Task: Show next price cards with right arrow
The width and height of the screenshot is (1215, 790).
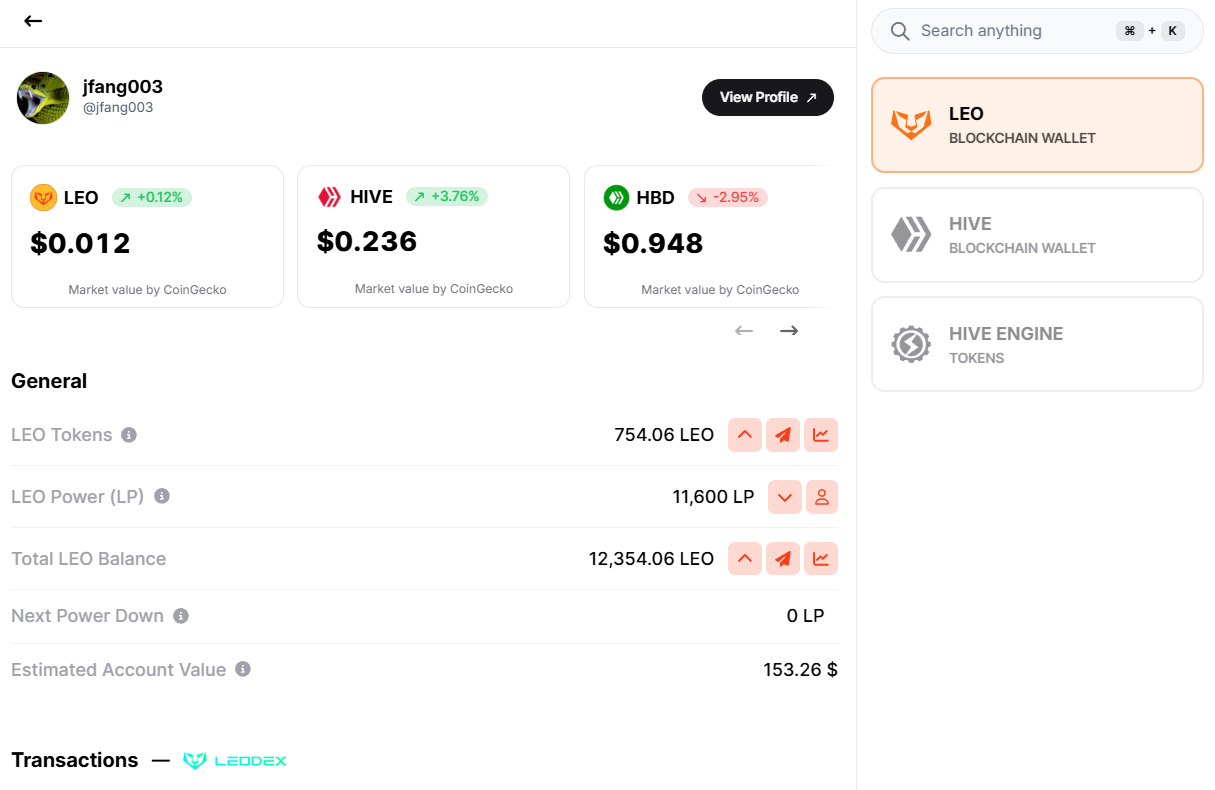Action: pyautogui.click(x=789, y=330)
